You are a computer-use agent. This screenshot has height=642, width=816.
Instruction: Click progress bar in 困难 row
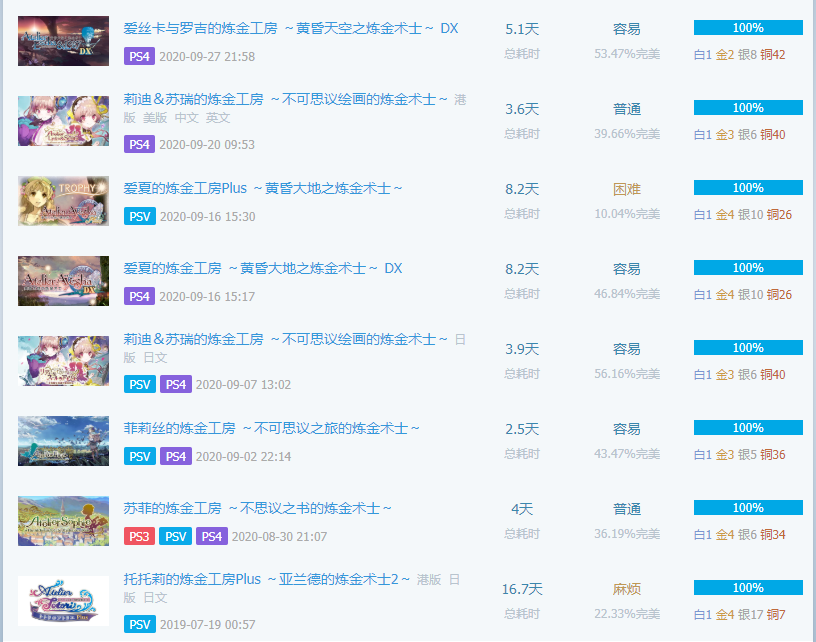pyautogui.click(x=748, y=188)
